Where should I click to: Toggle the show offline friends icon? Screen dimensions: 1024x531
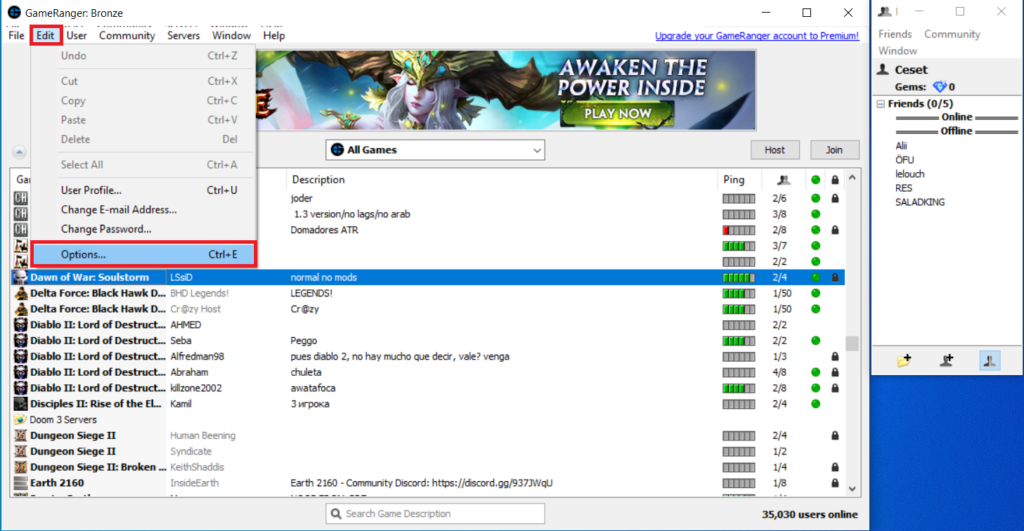[988, 361]
